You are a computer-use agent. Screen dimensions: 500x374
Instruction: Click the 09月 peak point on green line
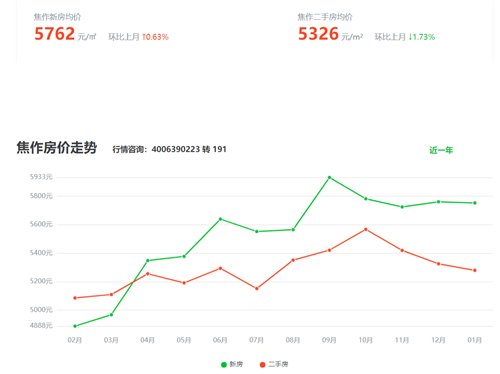pyautogui.click(x=329, y=178)
